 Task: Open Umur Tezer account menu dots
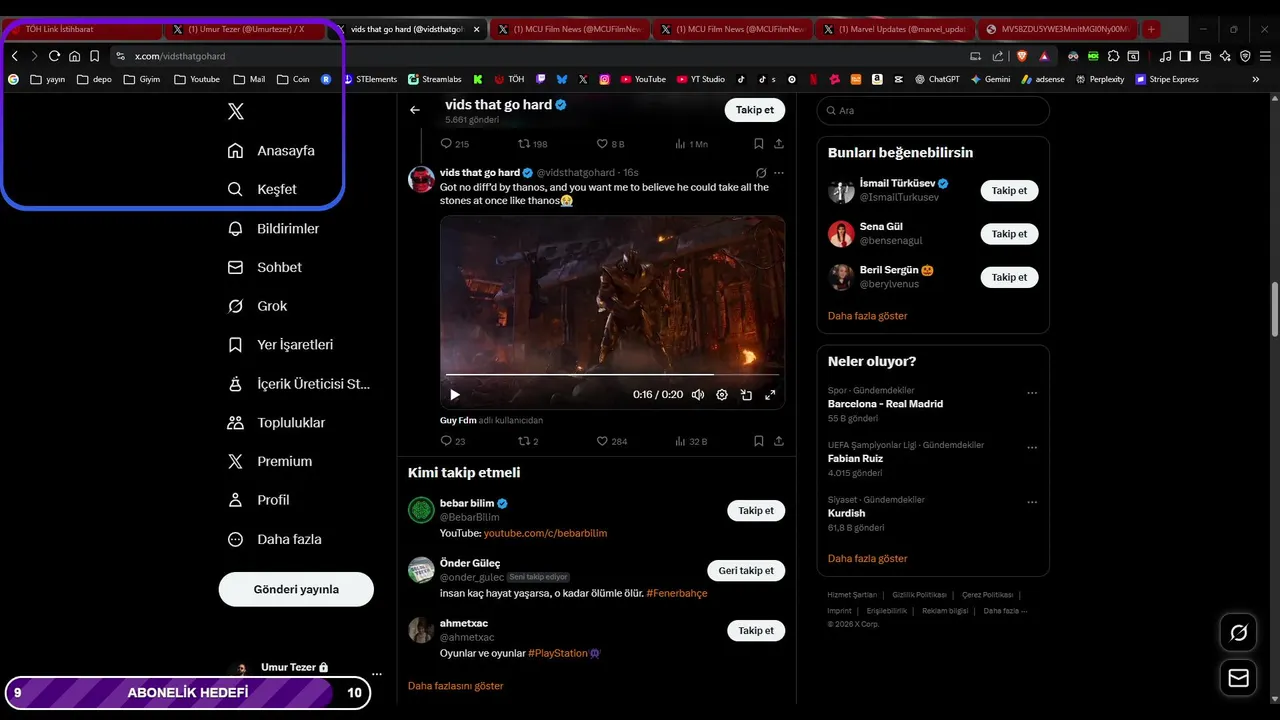tap(377, 675)
